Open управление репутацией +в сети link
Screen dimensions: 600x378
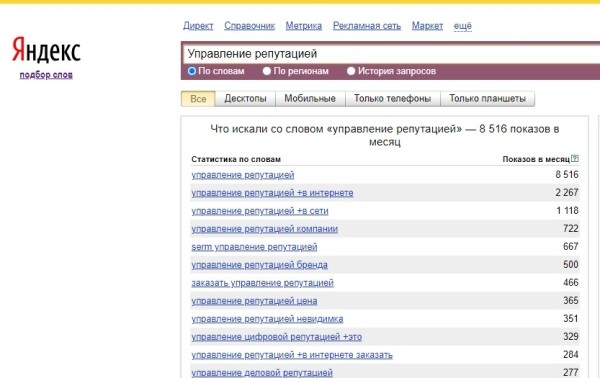click(x=260, y=211)
